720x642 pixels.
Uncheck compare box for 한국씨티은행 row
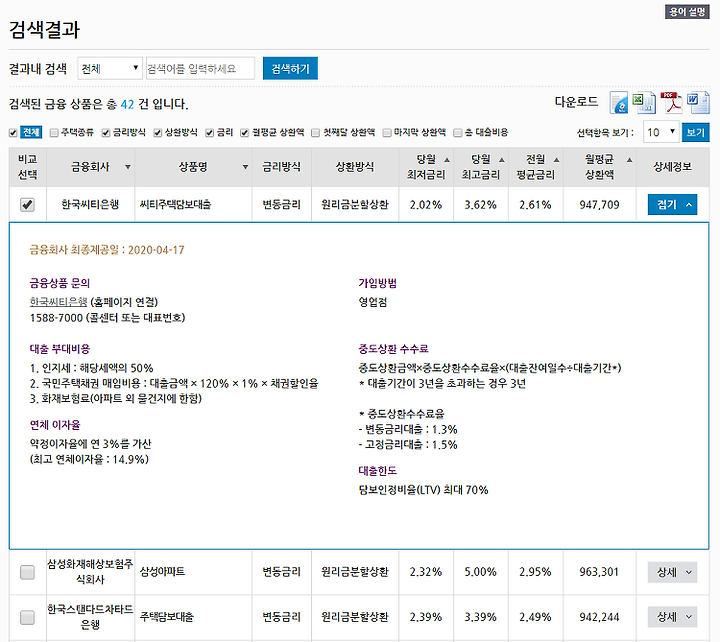[x=27, y=204]
